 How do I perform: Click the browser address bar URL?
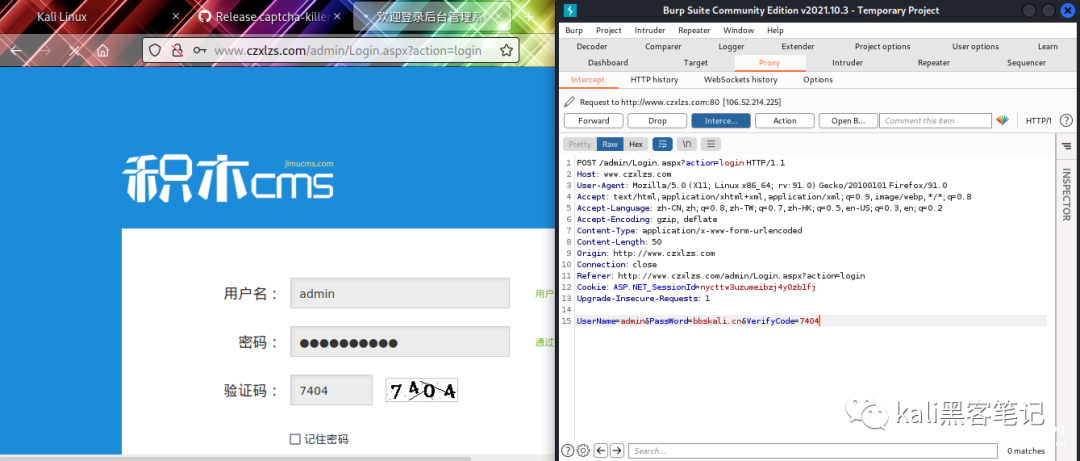coord(348,50)
